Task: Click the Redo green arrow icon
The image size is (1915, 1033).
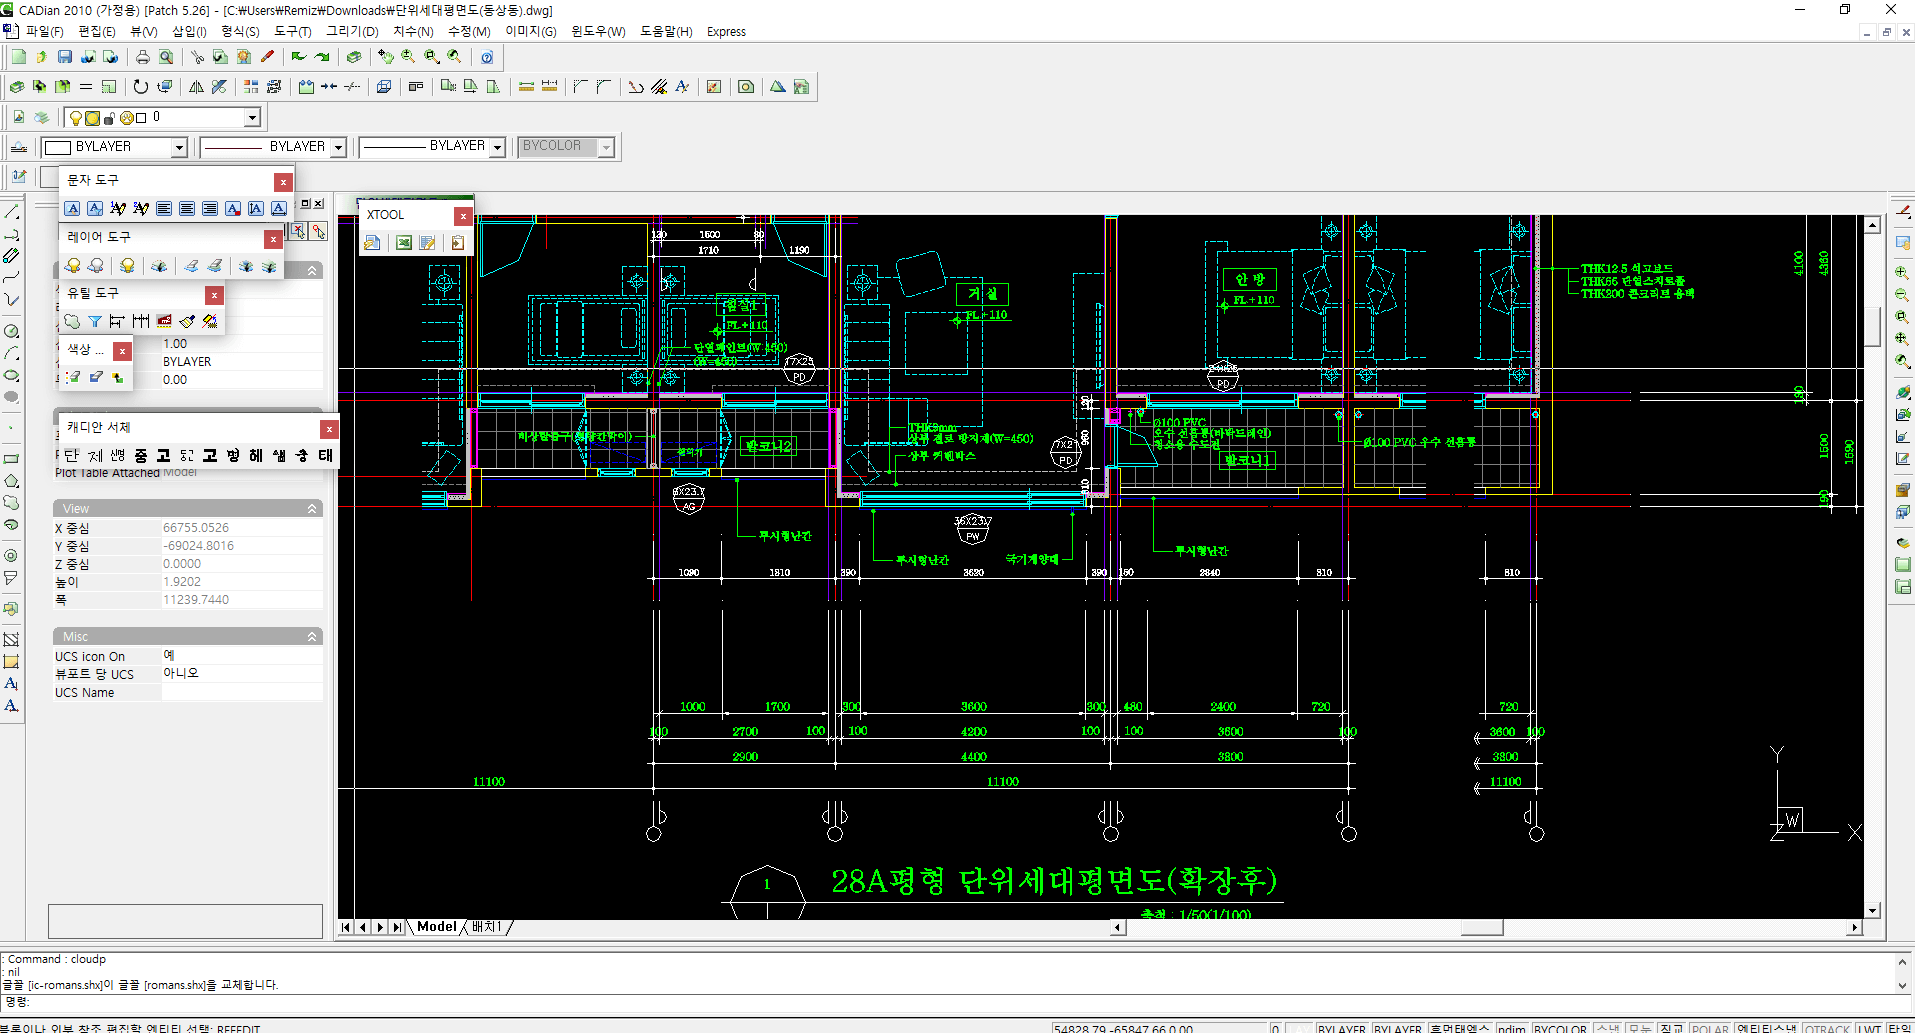Action: point(322,57)
